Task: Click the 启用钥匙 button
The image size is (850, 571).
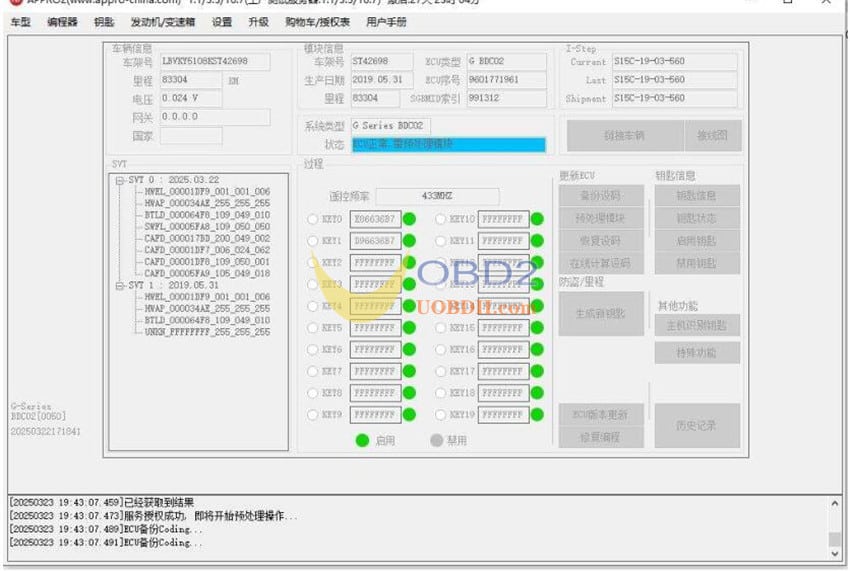Action: click(697, 241)
